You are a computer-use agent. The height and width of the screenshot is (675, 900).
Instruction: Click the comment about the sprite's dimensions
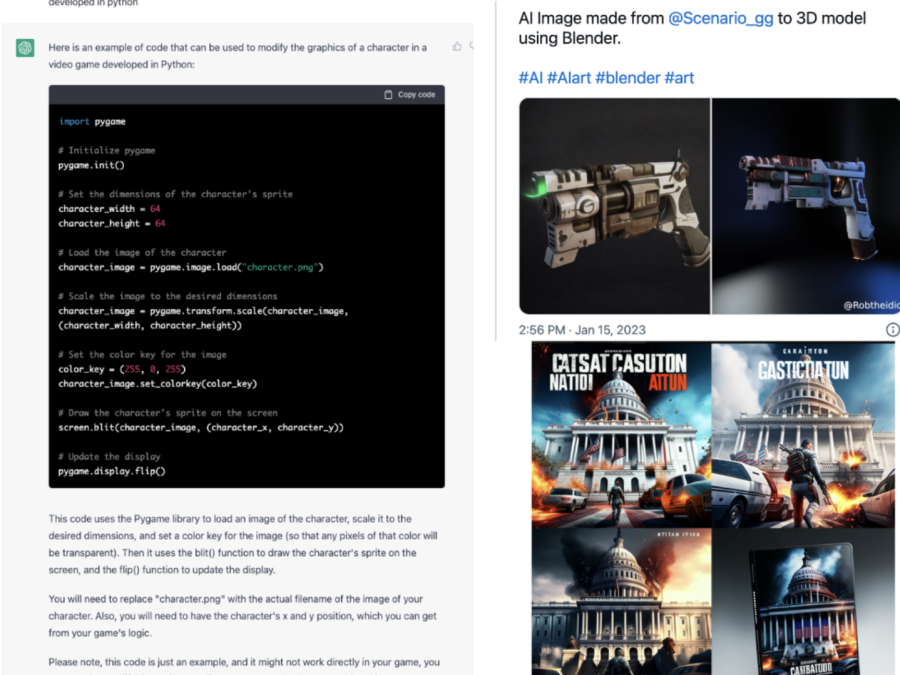(x=176, y=194)
